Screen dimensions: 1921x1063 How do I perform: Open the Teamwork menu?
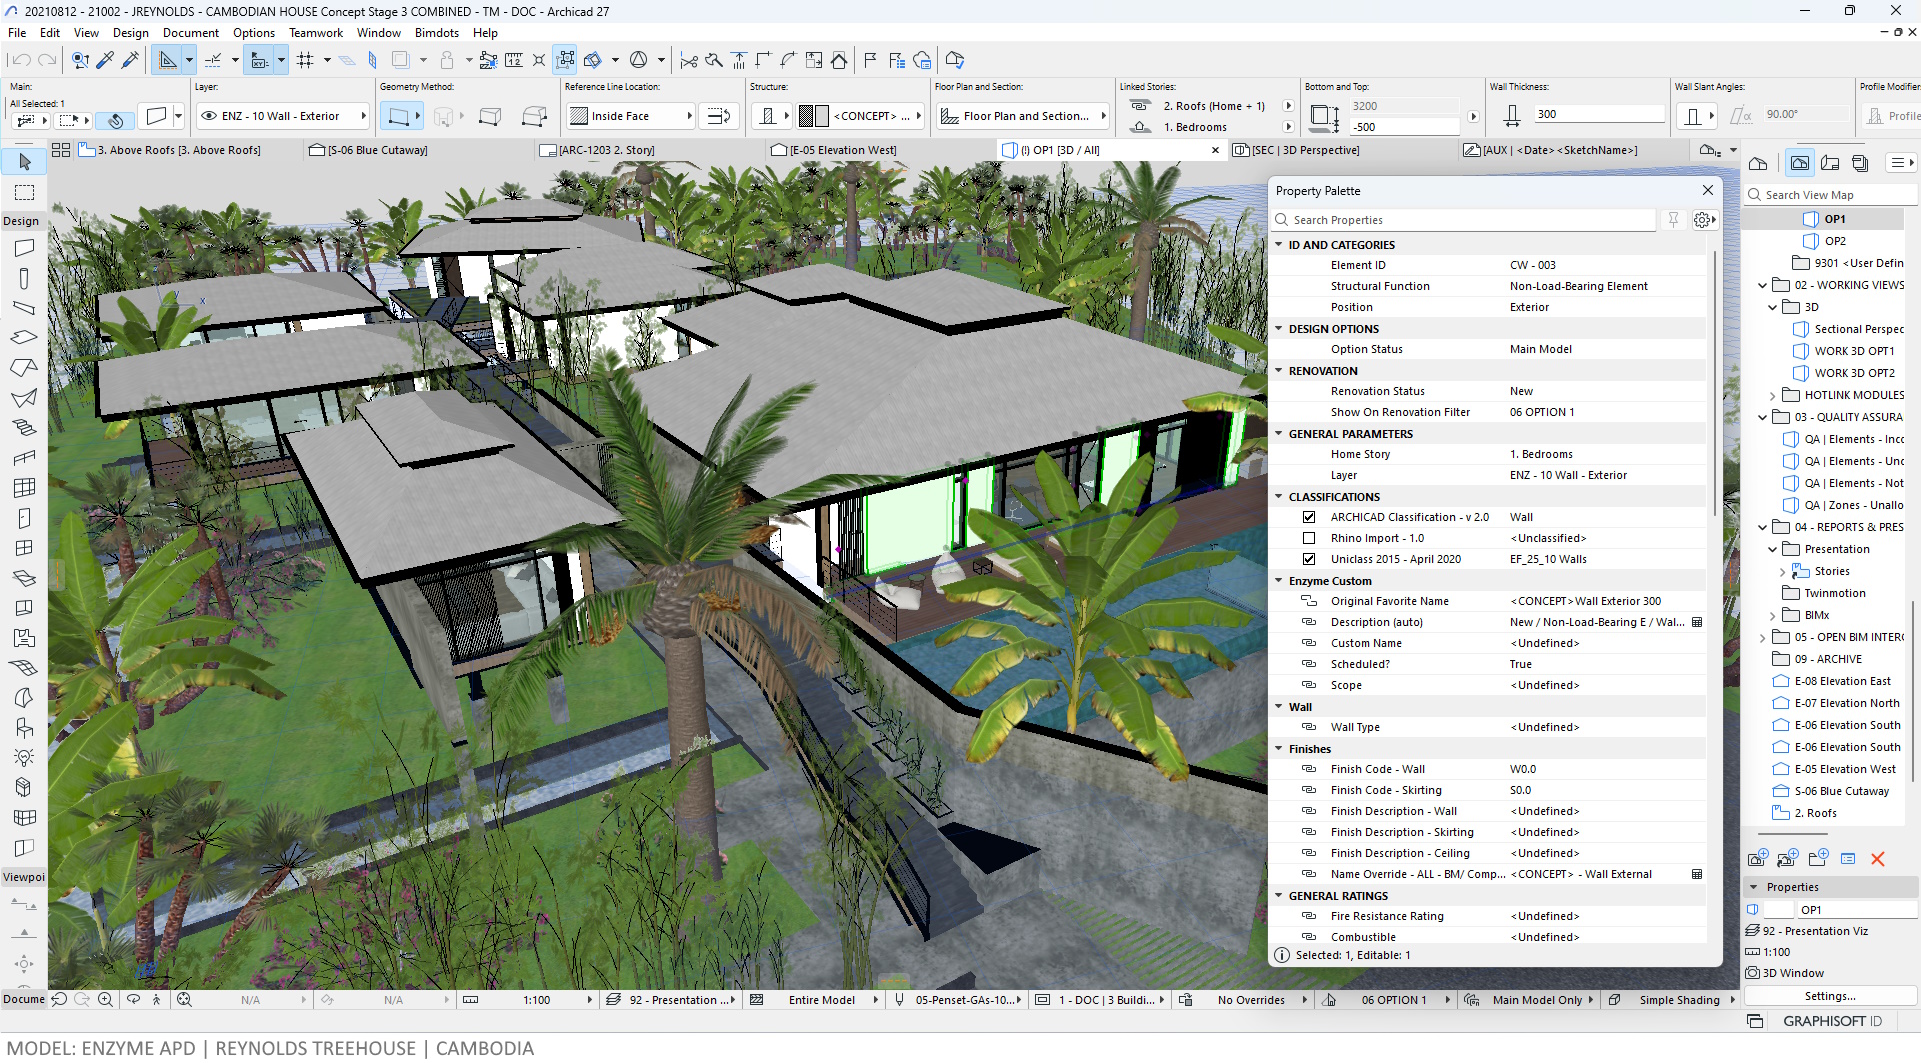click(x=315, y=33)
